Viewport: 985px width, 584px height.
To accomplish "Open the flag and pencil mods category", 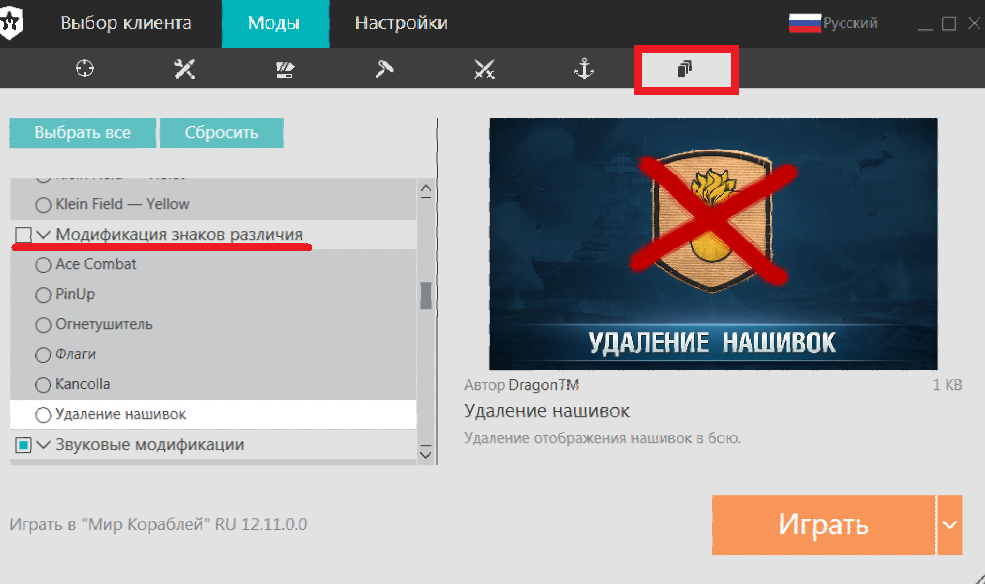I will tap(285, 69).
